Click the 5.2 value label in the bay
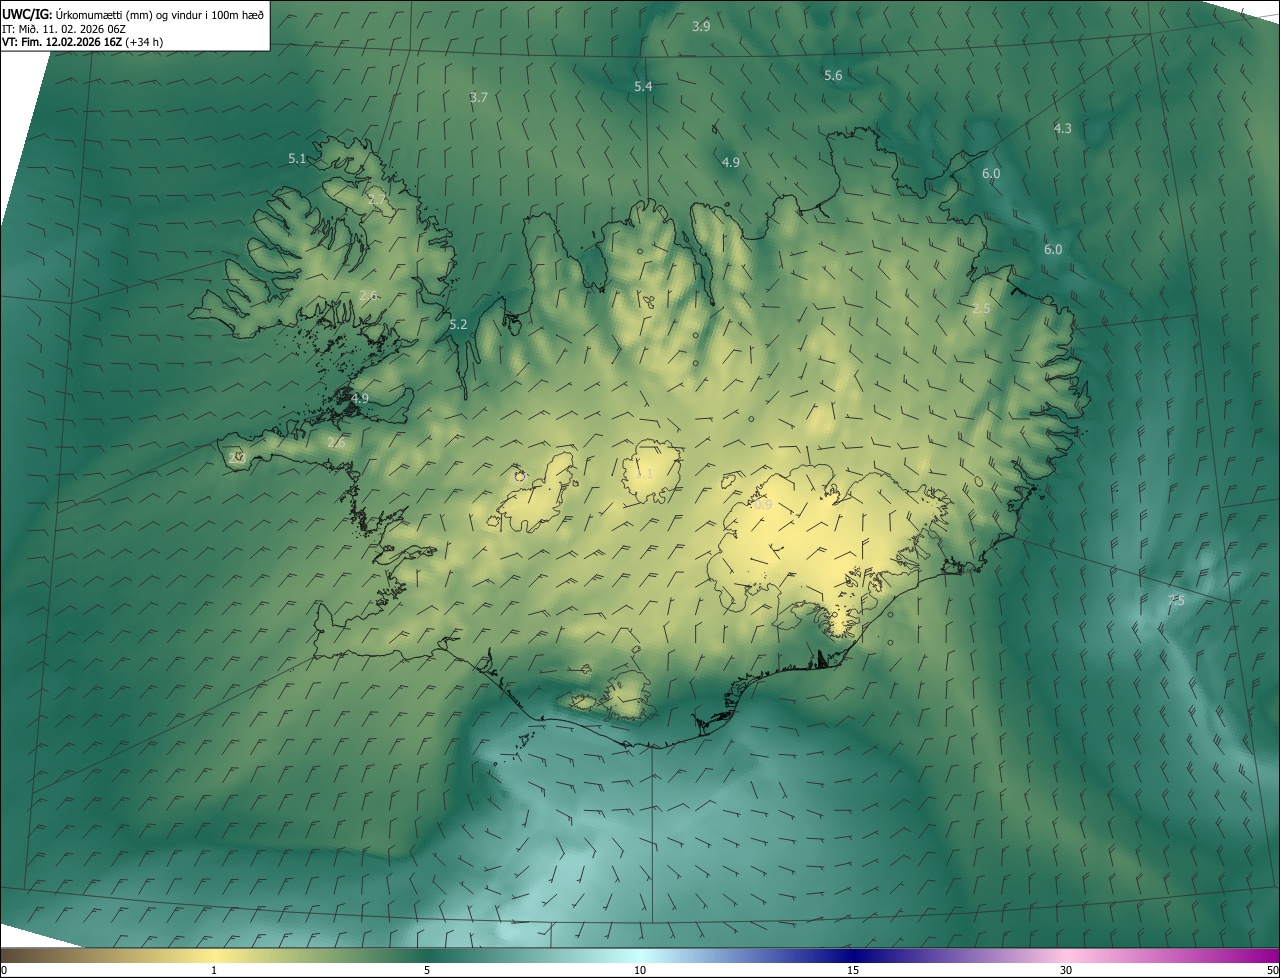Screen dimensions: 1280x978 (x=458, y=325)
